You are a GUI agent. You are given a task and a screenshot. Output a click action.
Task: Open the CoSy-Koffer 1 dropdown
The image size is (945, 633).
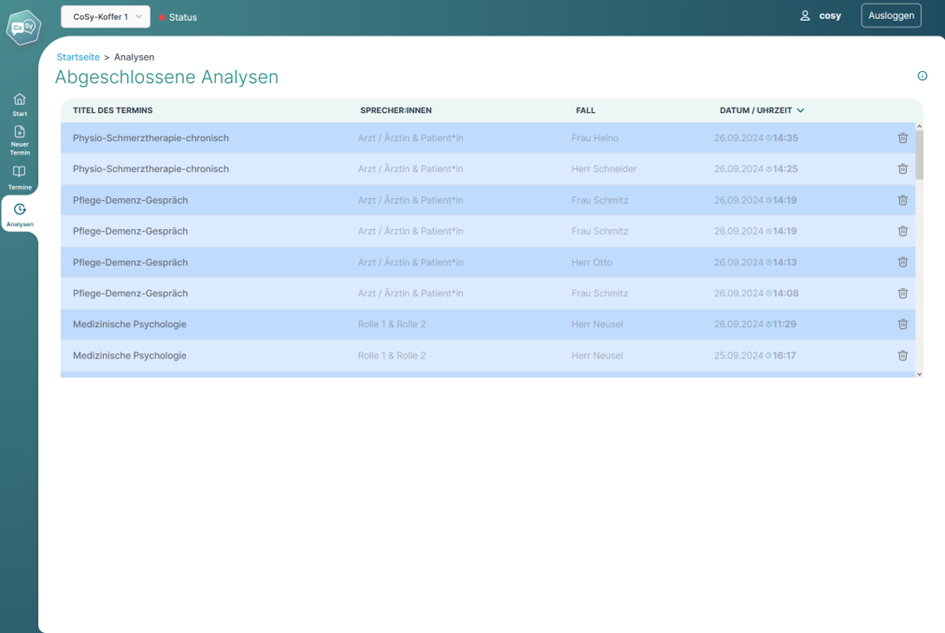pyautogui.click(x=105, y=16)
